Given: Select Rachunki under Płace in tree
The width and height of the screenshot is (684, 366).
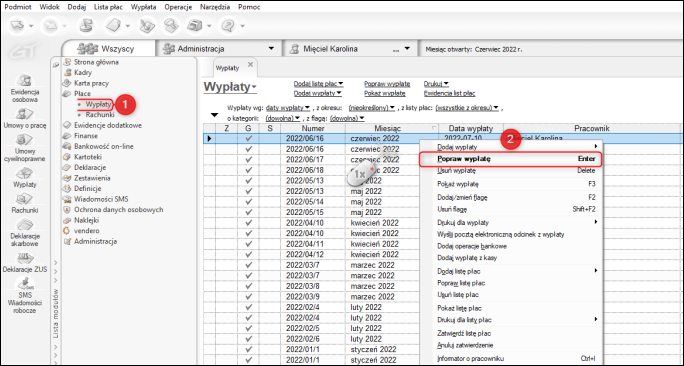Looking at the screenshot, I should pyautogui.click(x=100, y=115).
